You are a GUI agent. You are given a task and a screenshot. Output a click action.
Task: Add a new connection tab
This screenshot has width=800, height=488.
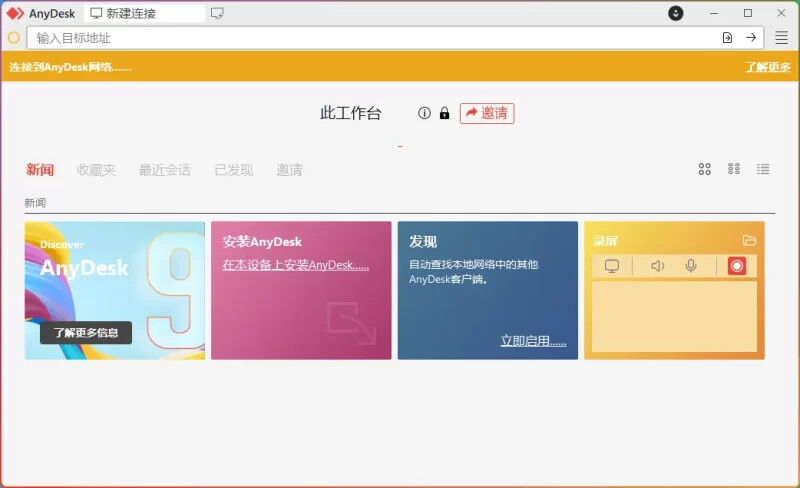pyautogui.click(x=217, y=13)
